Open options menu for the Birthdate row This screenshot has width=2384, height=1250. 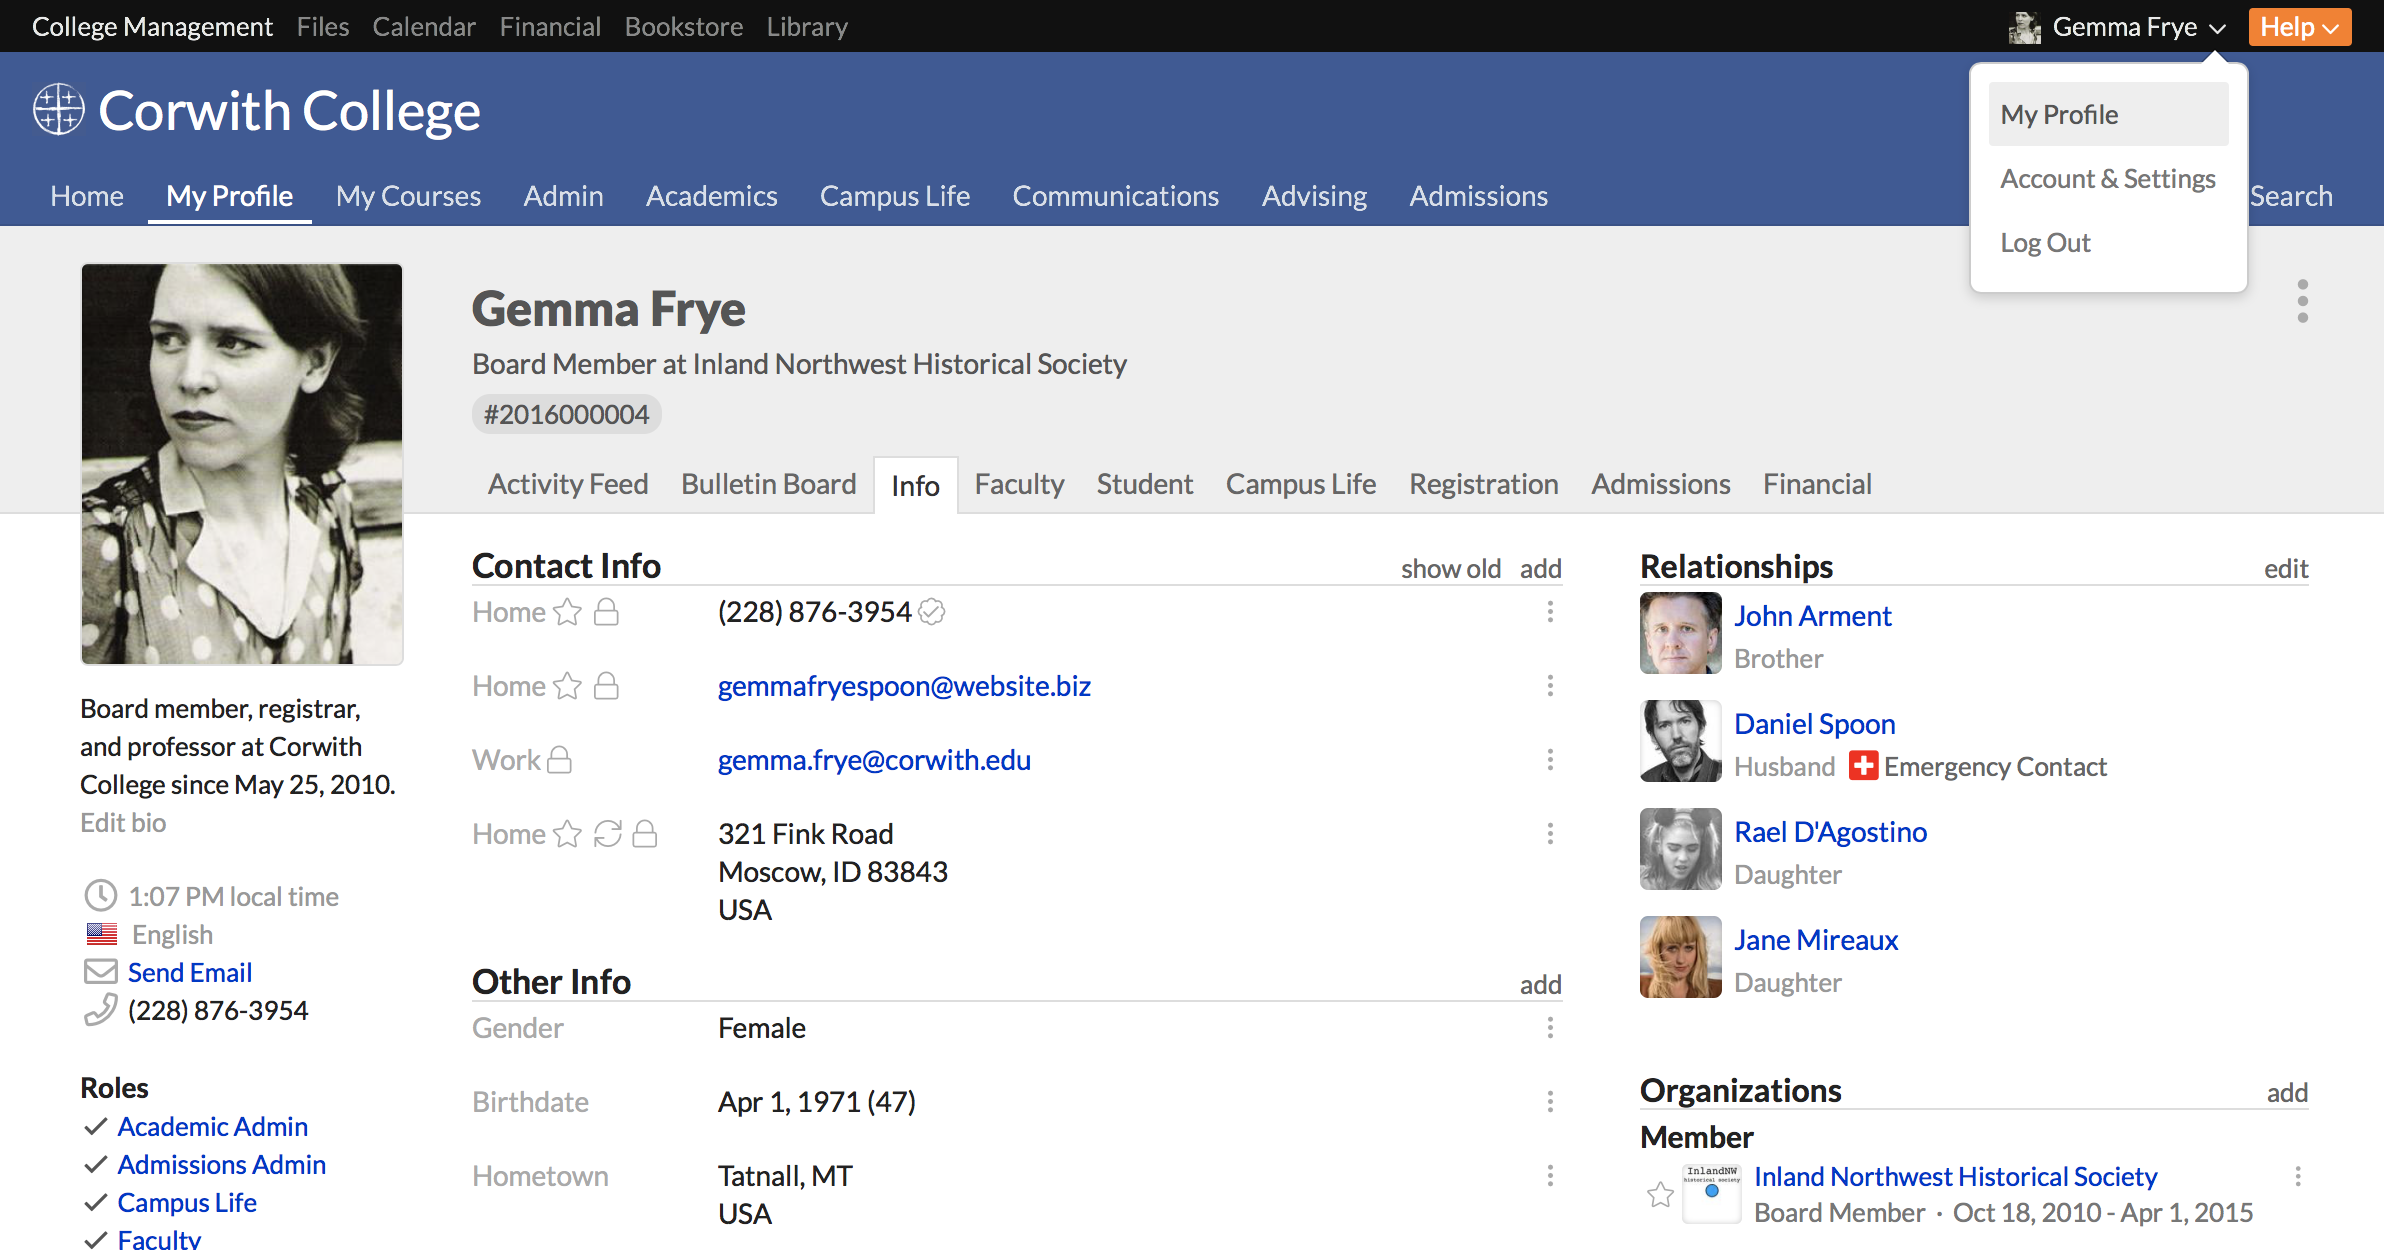(x=1550, y=1102)
